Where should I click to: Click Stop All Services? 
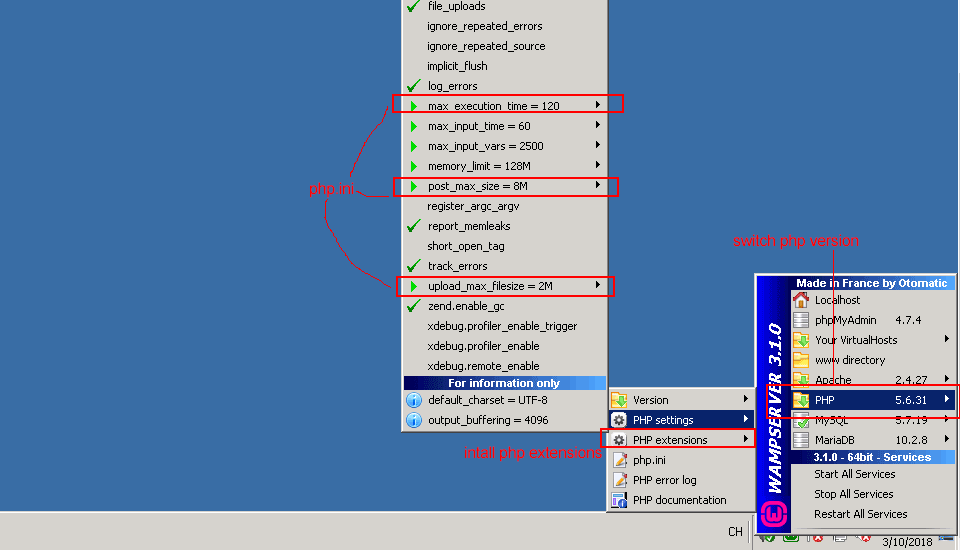point(872,494)
